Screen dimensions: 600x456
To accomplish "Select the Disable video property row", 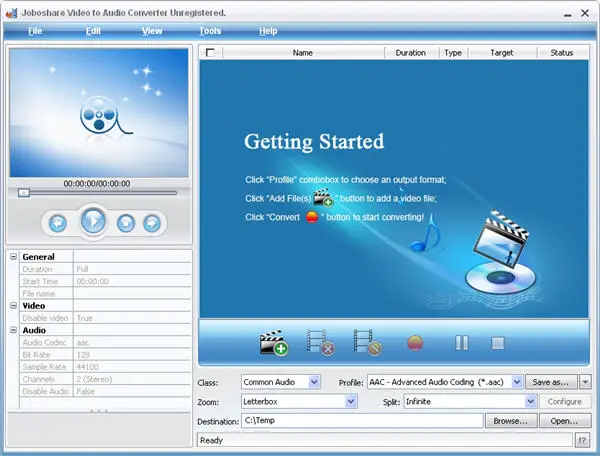I will pyautogui.click(x=105, y=318).
